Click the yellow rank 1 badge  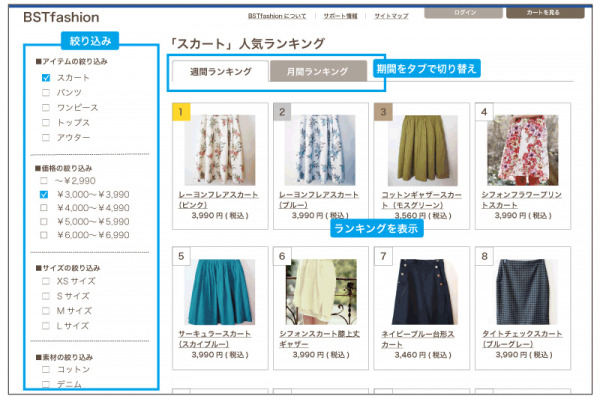(x=181, y=112)
